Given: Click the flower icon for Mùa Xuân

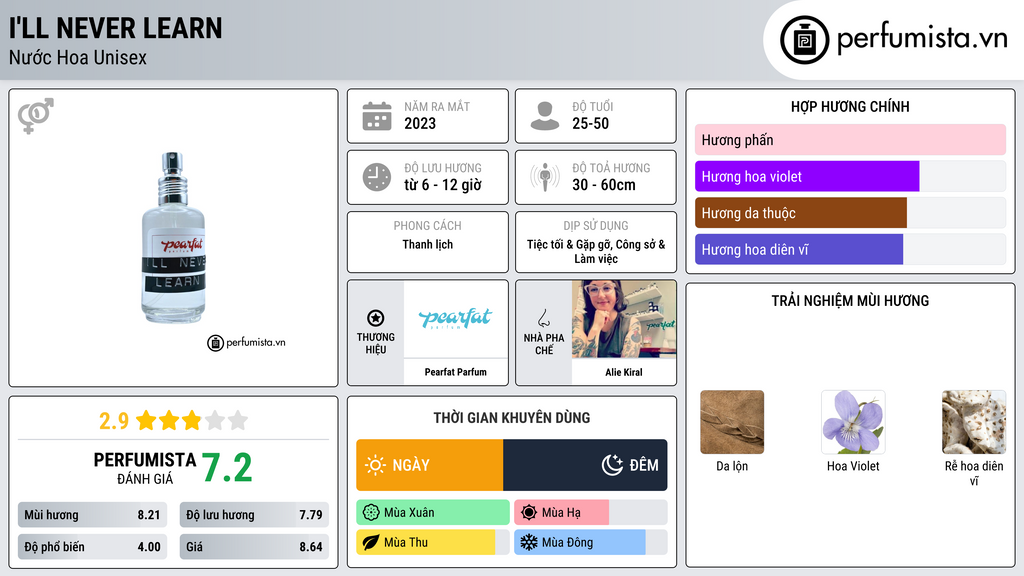Looking at the screenshot, I should pos(371,513).
